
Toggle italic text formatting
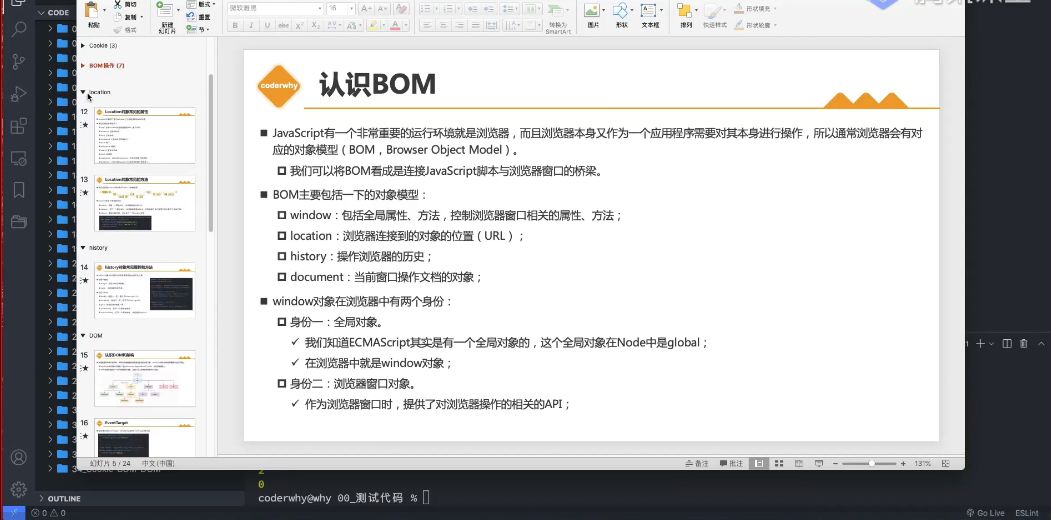coord(251,25)
